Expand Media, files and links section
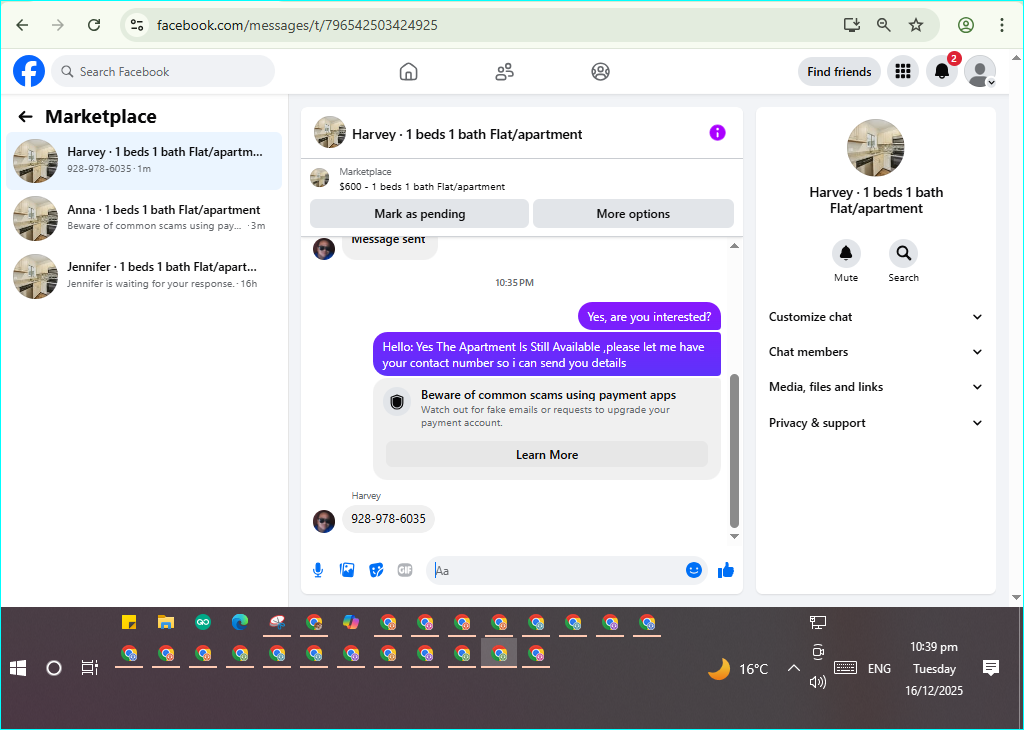 (875, 387)
